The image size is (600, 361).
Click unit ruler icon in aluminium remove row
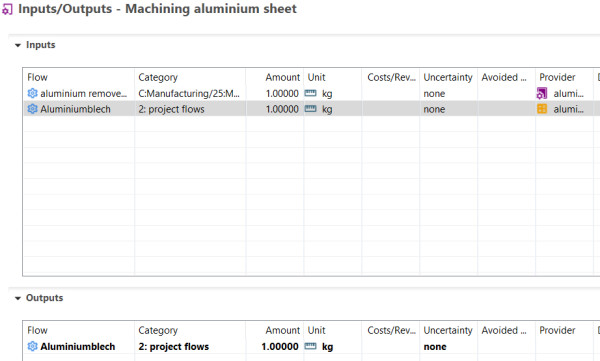[x=310, y=93]
